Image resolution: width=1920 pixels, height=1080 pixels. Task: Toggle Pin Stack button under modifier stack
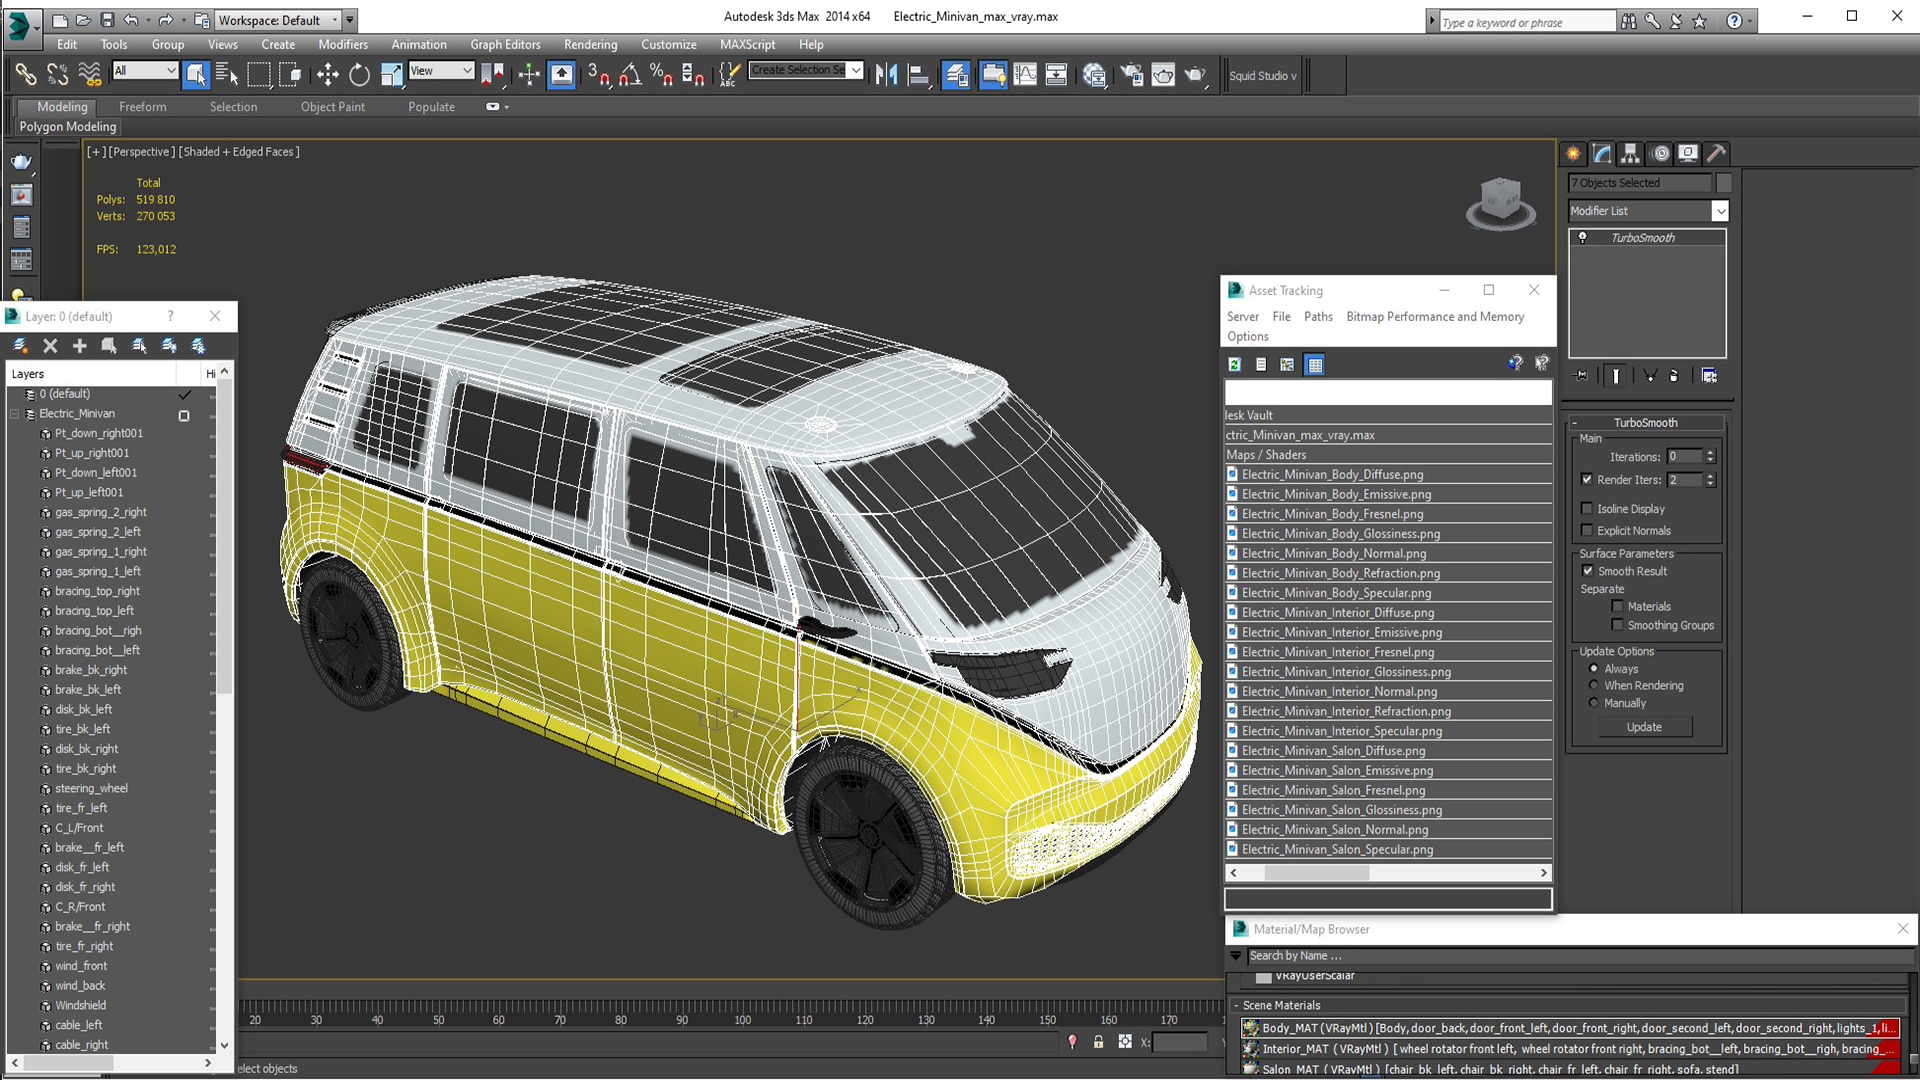coord(1581,376)
